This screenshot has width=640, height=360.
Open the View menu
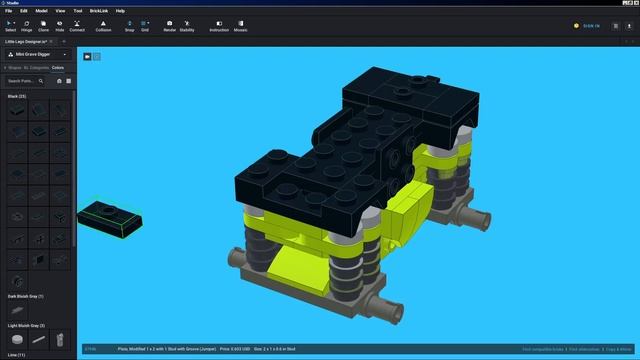pos(60,11)
